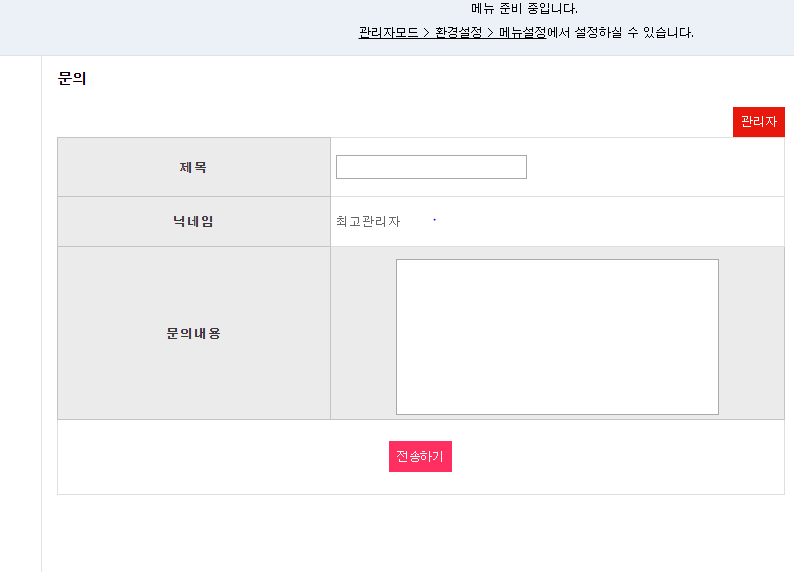Image resolution: width=794 pixels, height=572 pixels.
Task: Click the 에서 설정하실 수 있습니다 text
Action: (620, 33)
